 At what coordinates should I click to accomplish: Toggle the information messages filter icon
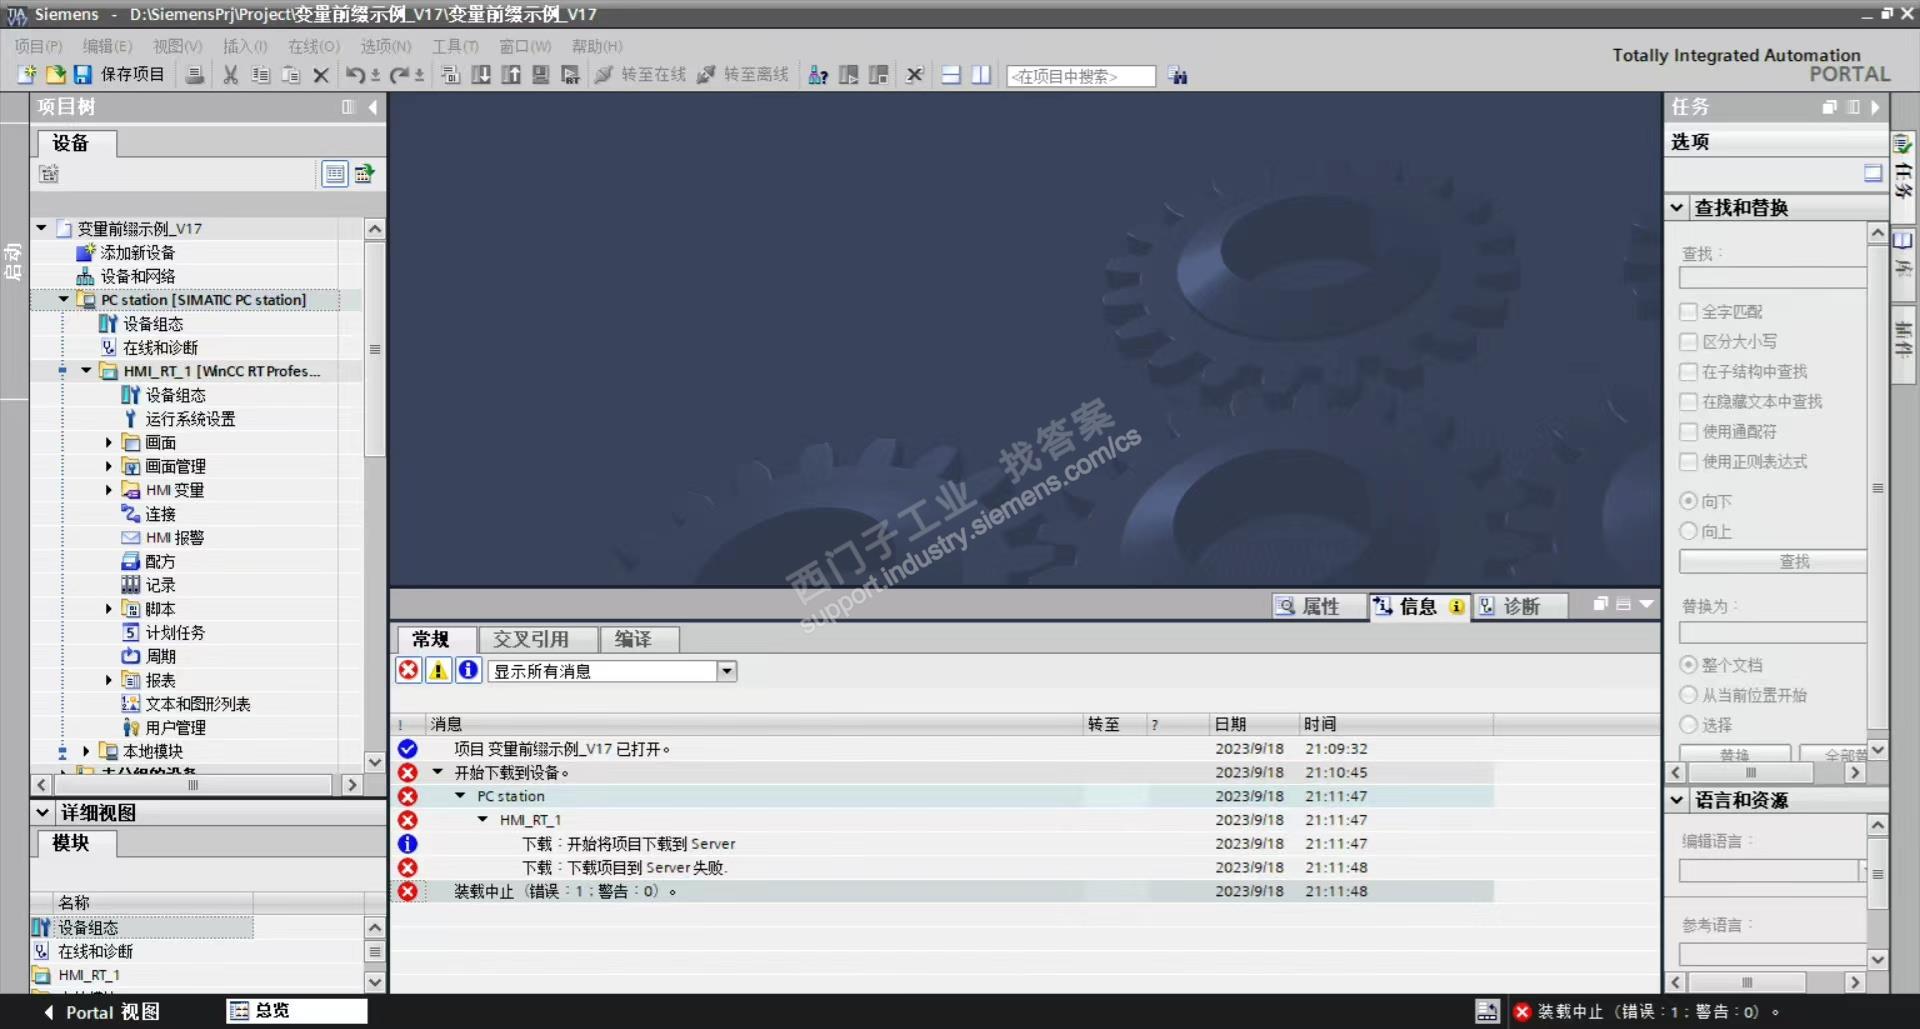pos(468,670)
